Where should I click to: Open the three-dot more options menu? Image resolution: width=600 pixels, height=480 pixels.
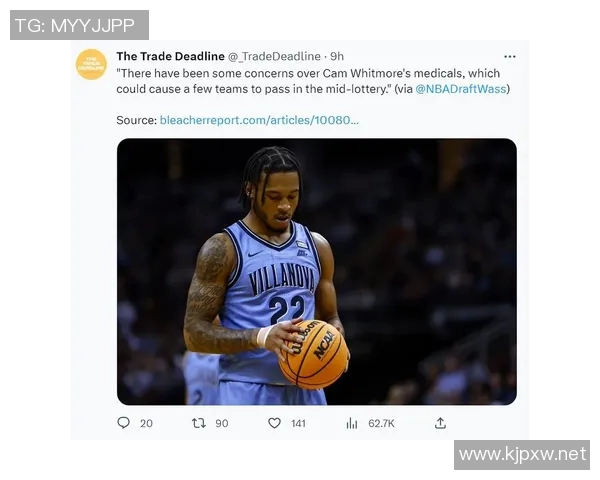[510, 57]
